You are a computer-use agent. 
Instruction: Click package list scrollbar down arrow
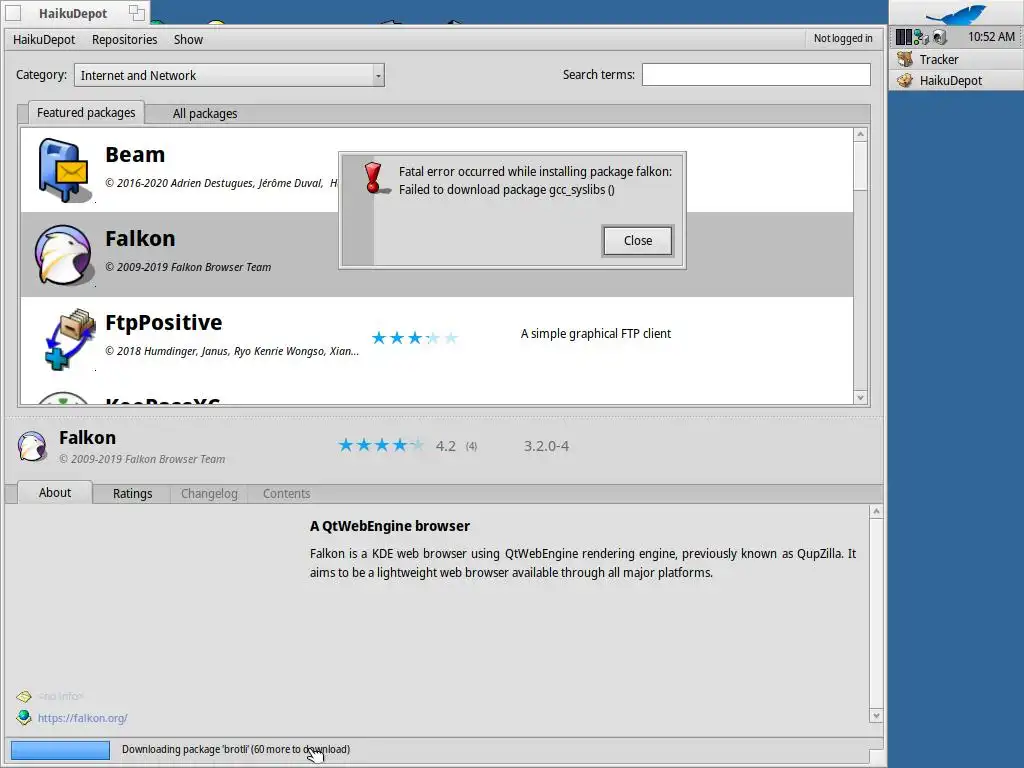pyautogui.click(x=860, y=397)
